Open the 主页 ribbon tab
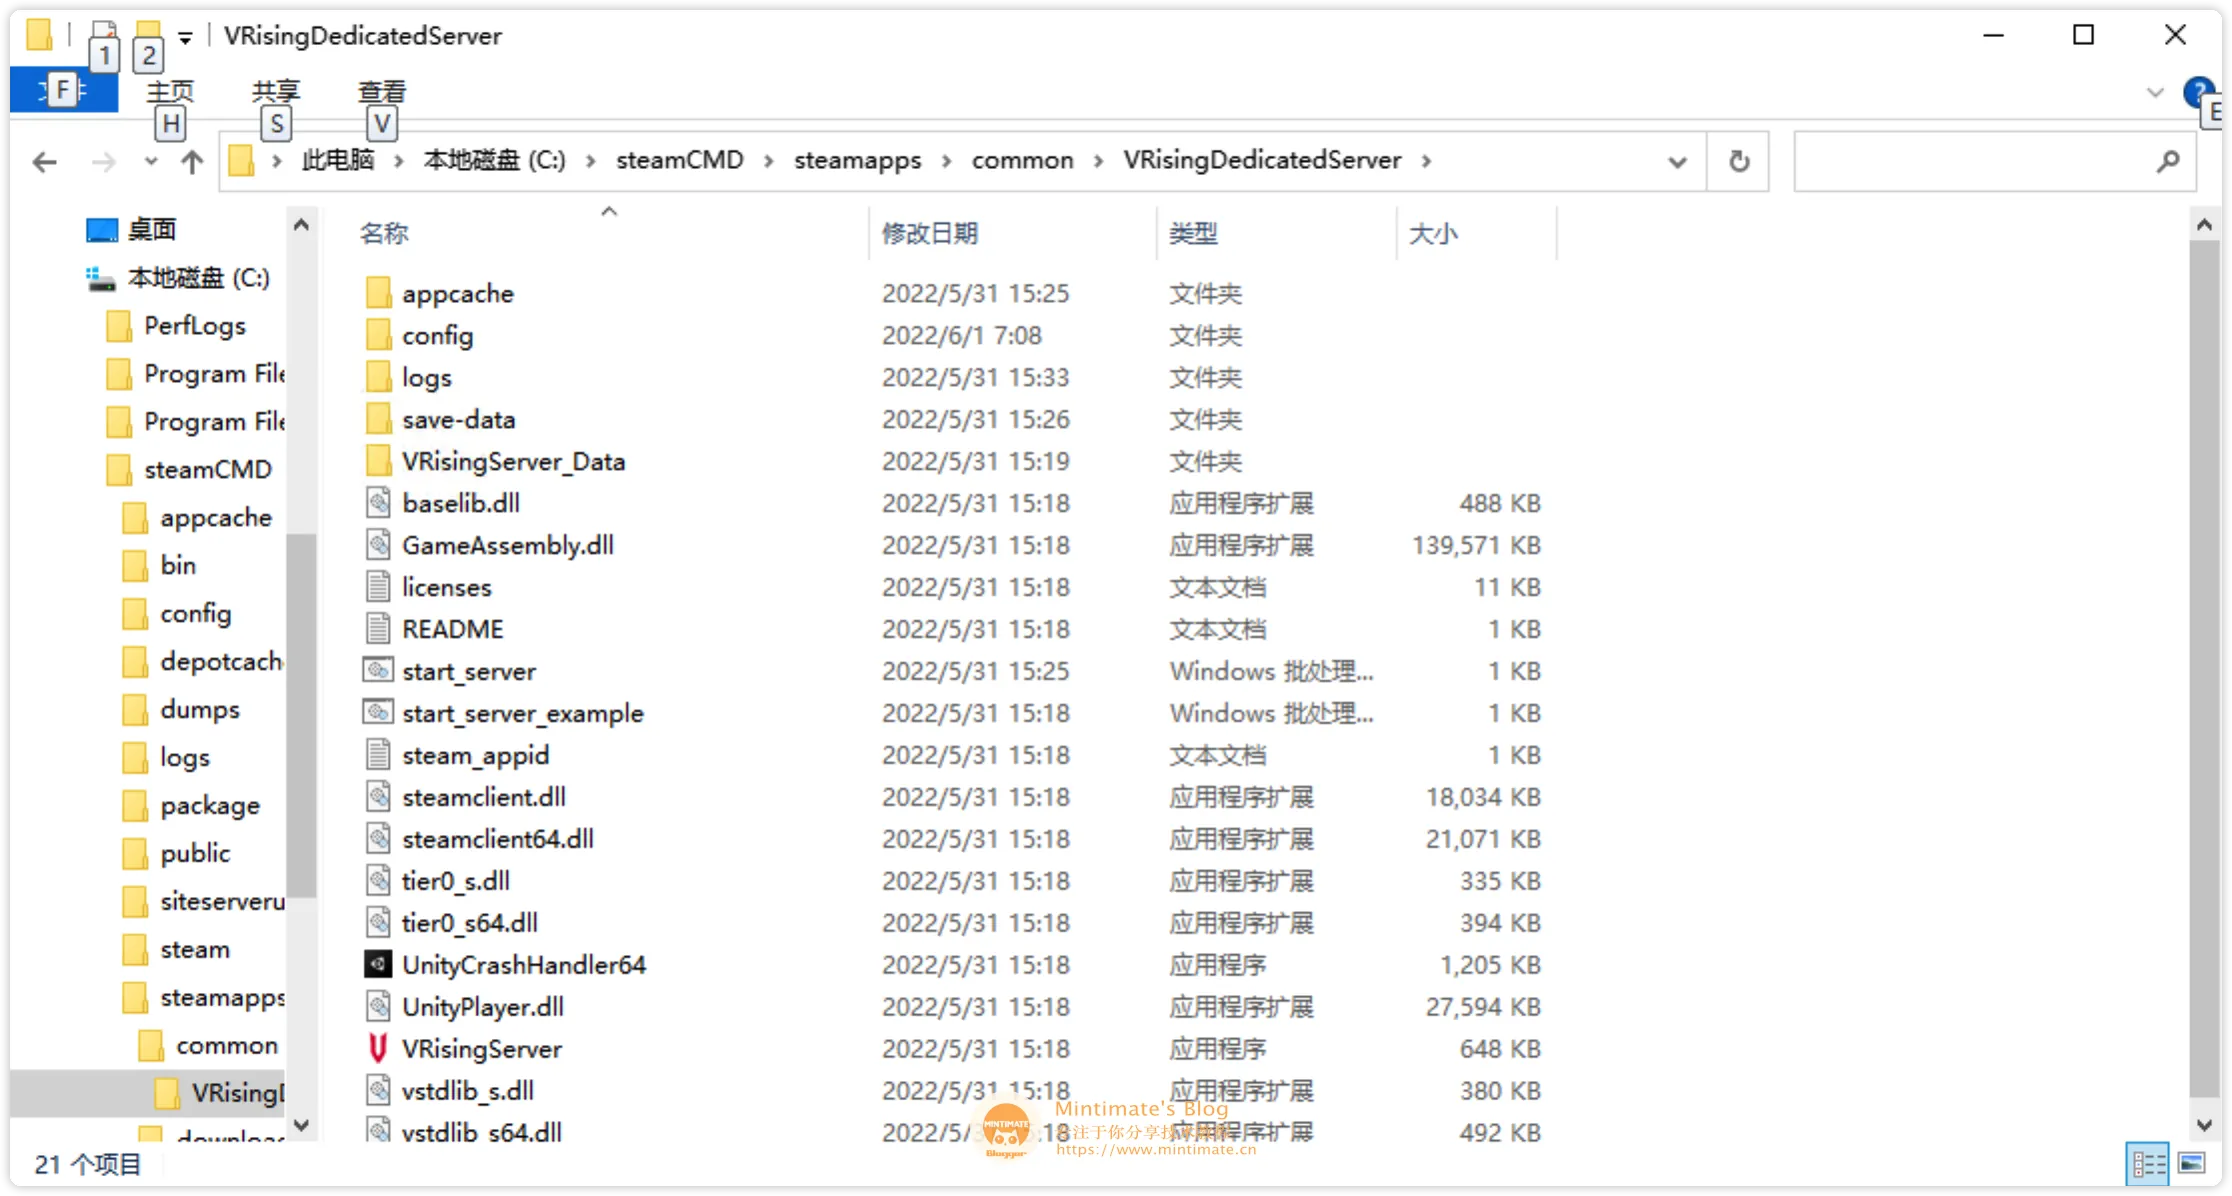Image resolution: width=2232 pixels, height=1196 pixels. click(x=170, y=92)
